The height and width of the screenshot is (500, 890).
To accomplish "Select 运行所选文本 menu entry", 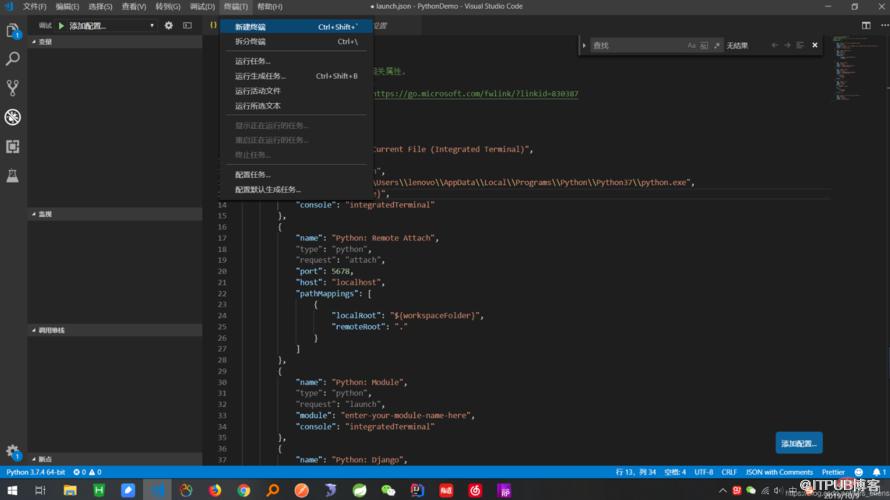I will pyautogui.click(x=296, y=106).
